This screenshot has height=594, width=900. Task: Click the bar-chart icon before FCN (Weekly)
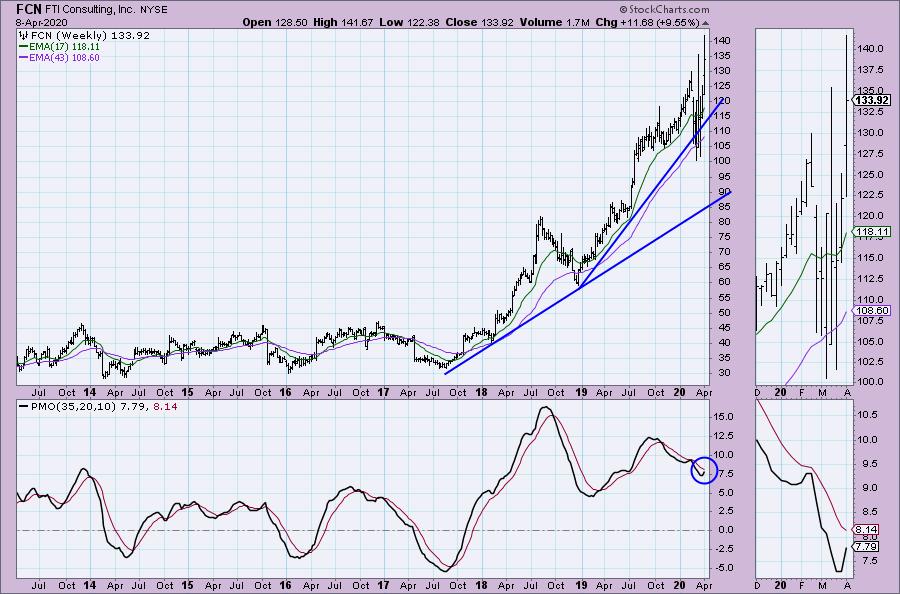point(24,36)
